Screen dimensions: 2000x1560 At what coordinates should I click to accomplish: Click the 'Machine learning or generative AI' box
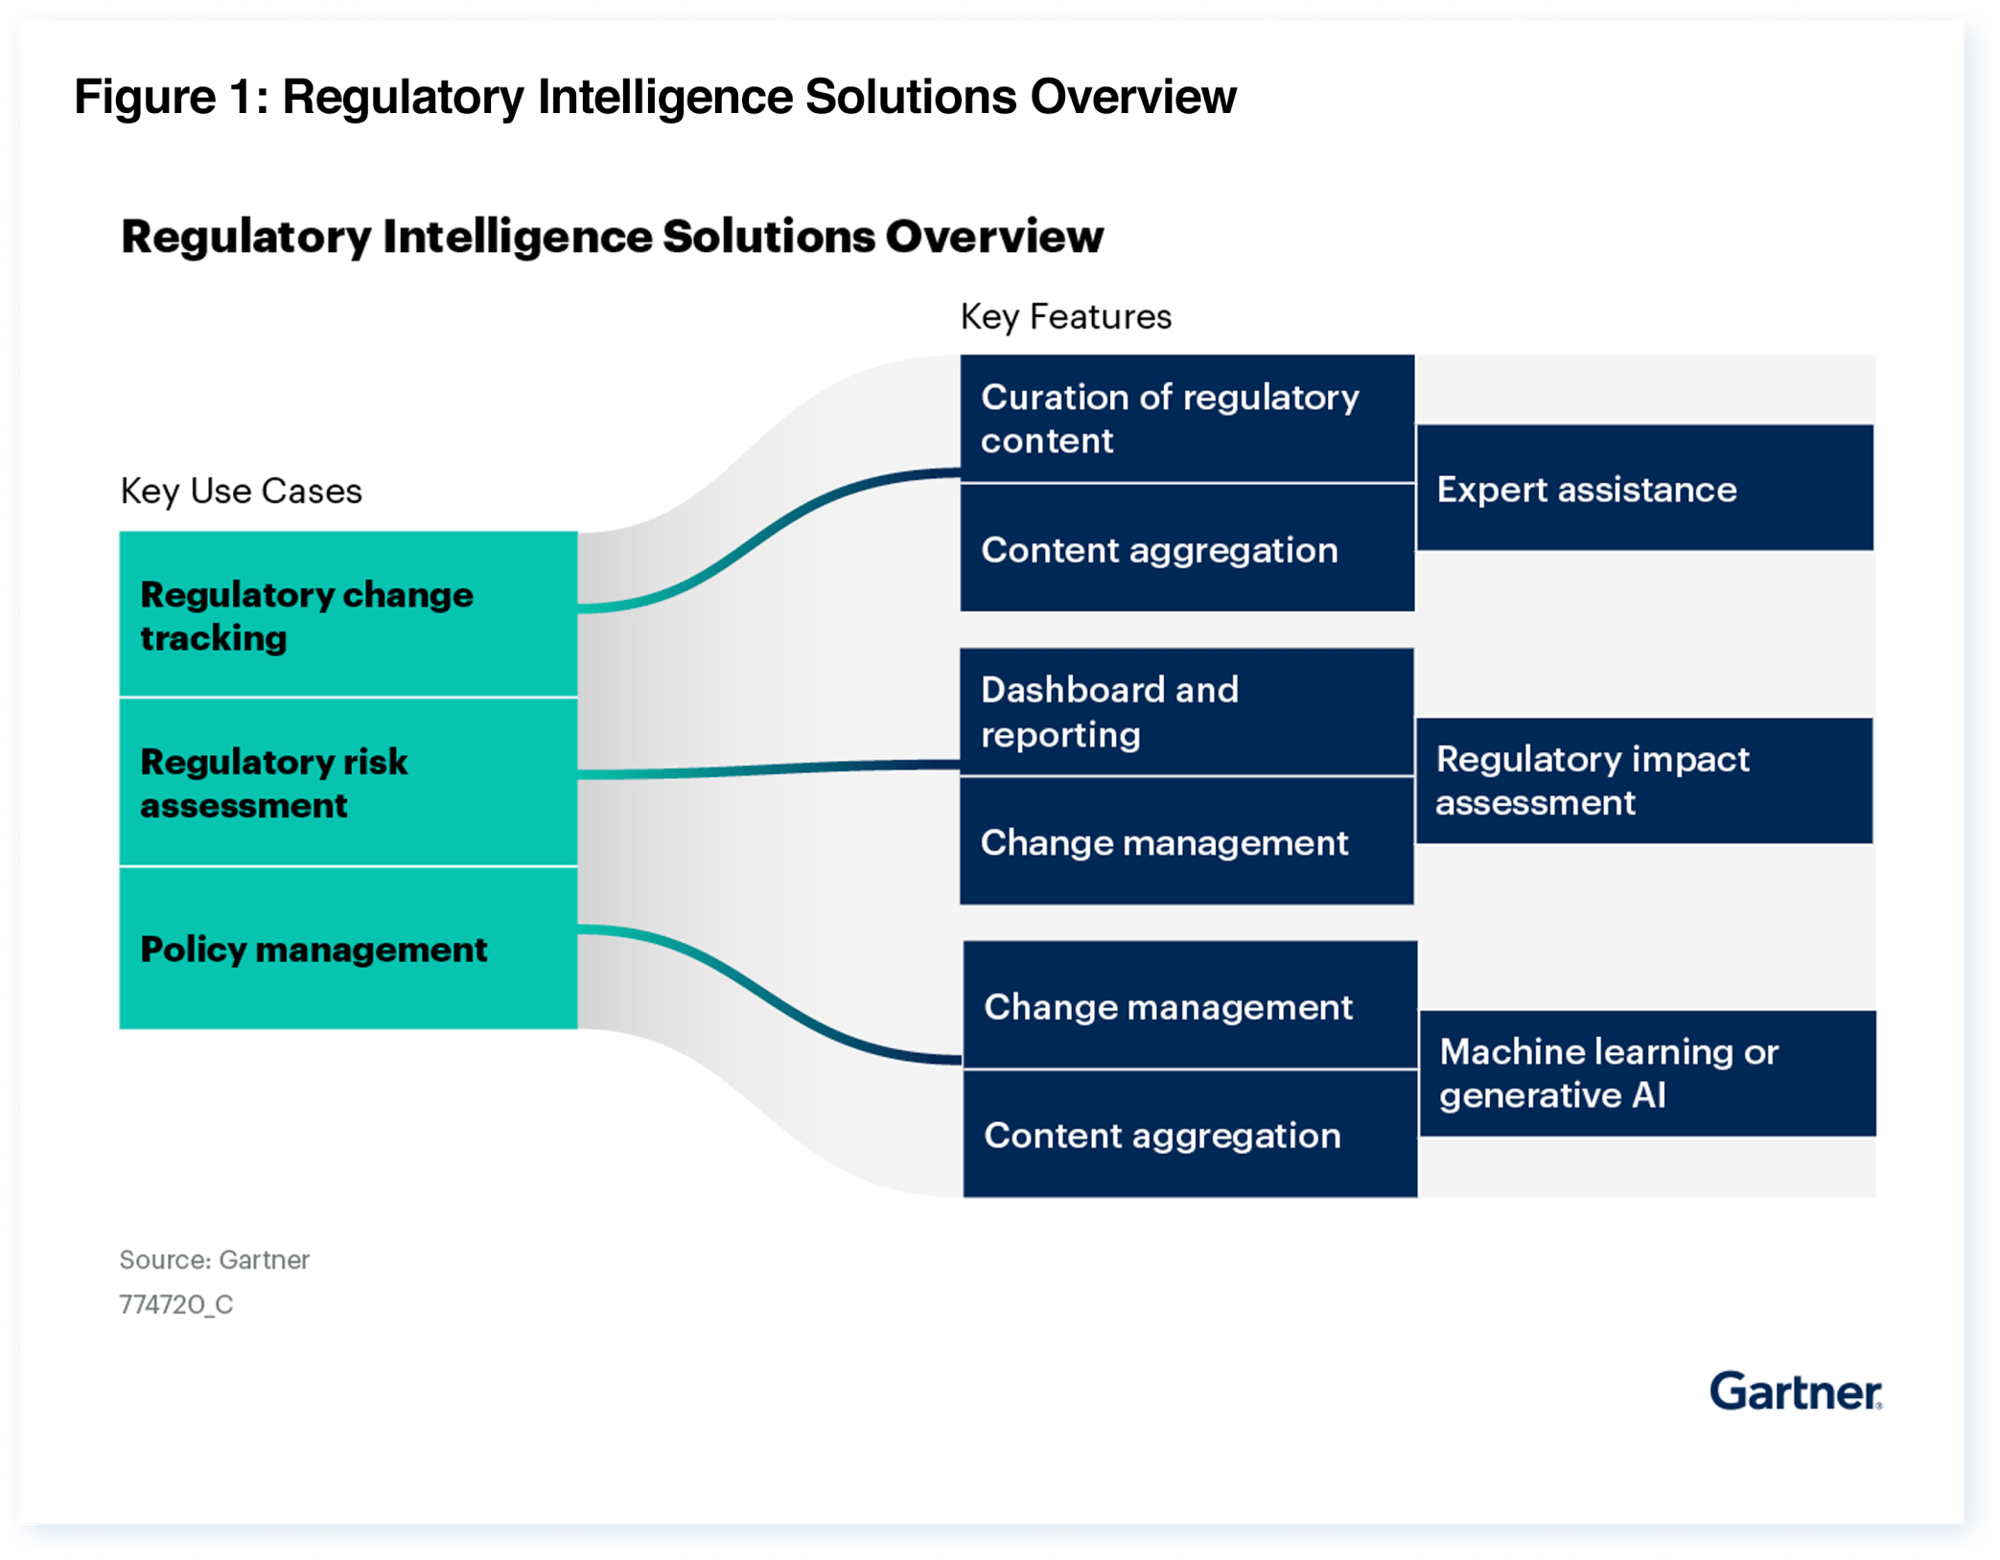click(1648, 1073)
